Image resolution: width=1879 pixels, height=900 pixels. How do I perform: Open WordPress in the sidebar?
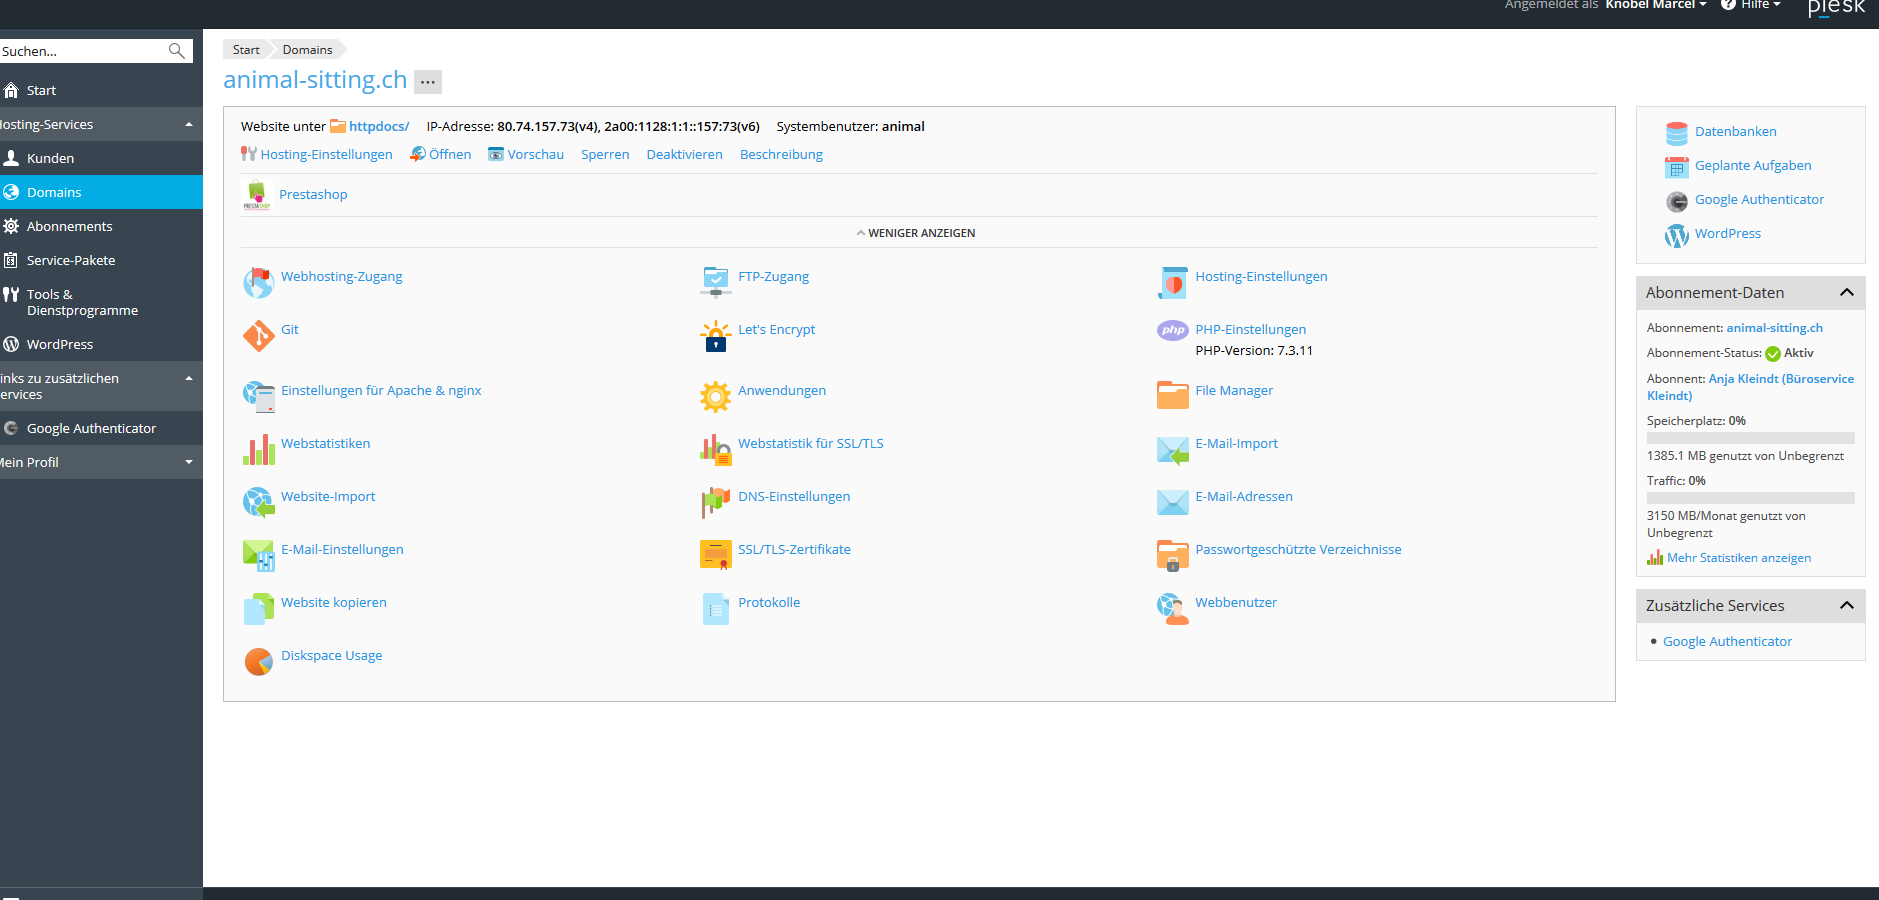tap(101, 345)
